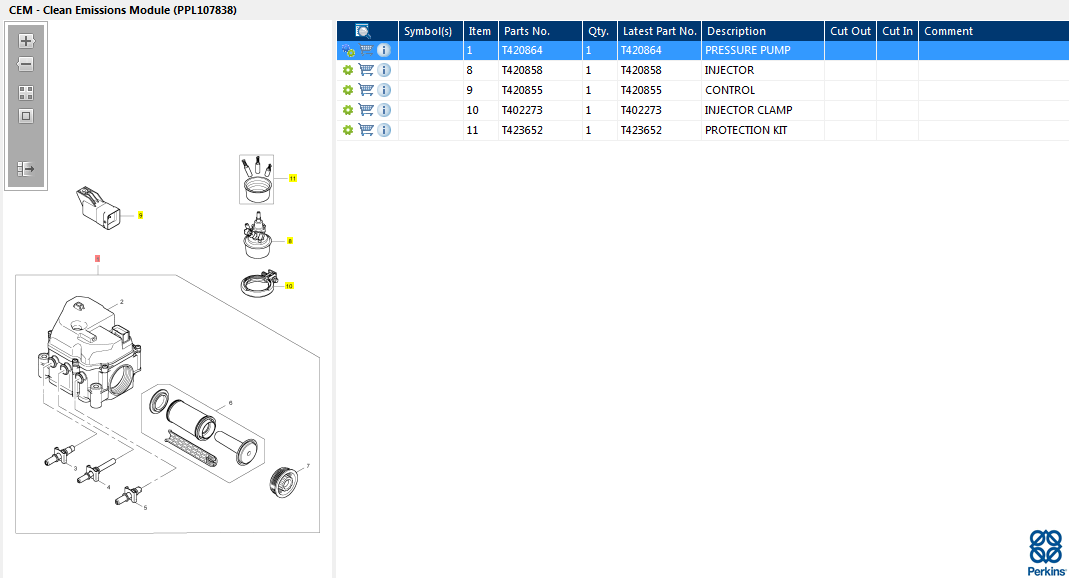Select the CONTROL description cell
1069x578 pixels.
tap(762, 90)
